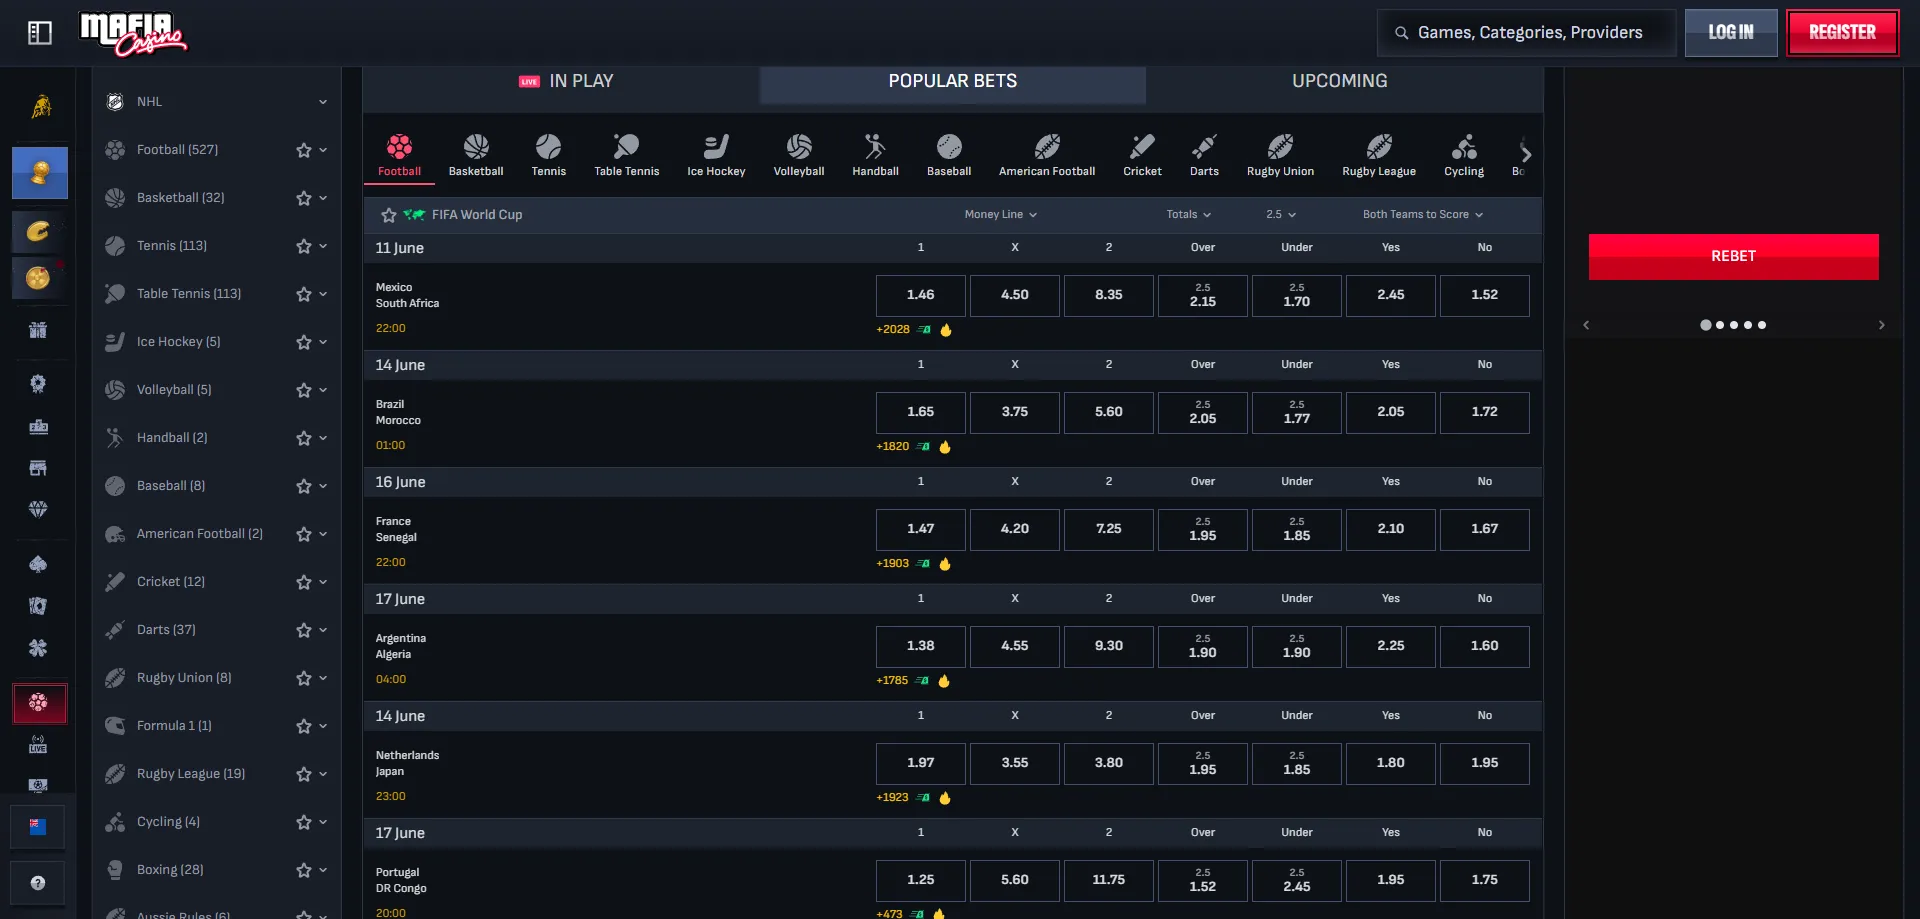
Task: Favorite Tennis in the sports list
Action: [304, 246]
